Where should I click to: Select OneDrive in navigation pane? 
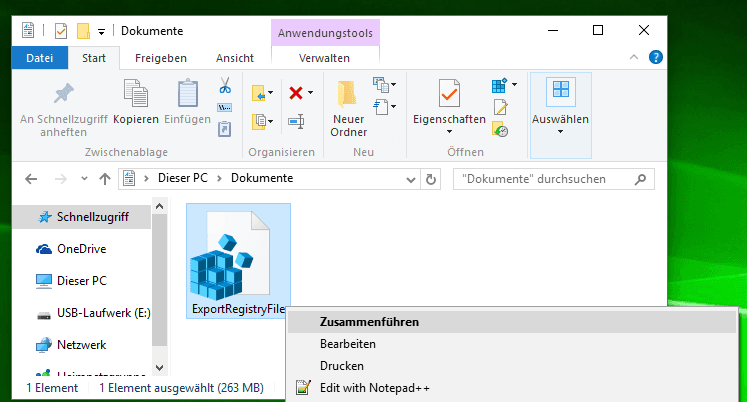(x=82, y=249)
